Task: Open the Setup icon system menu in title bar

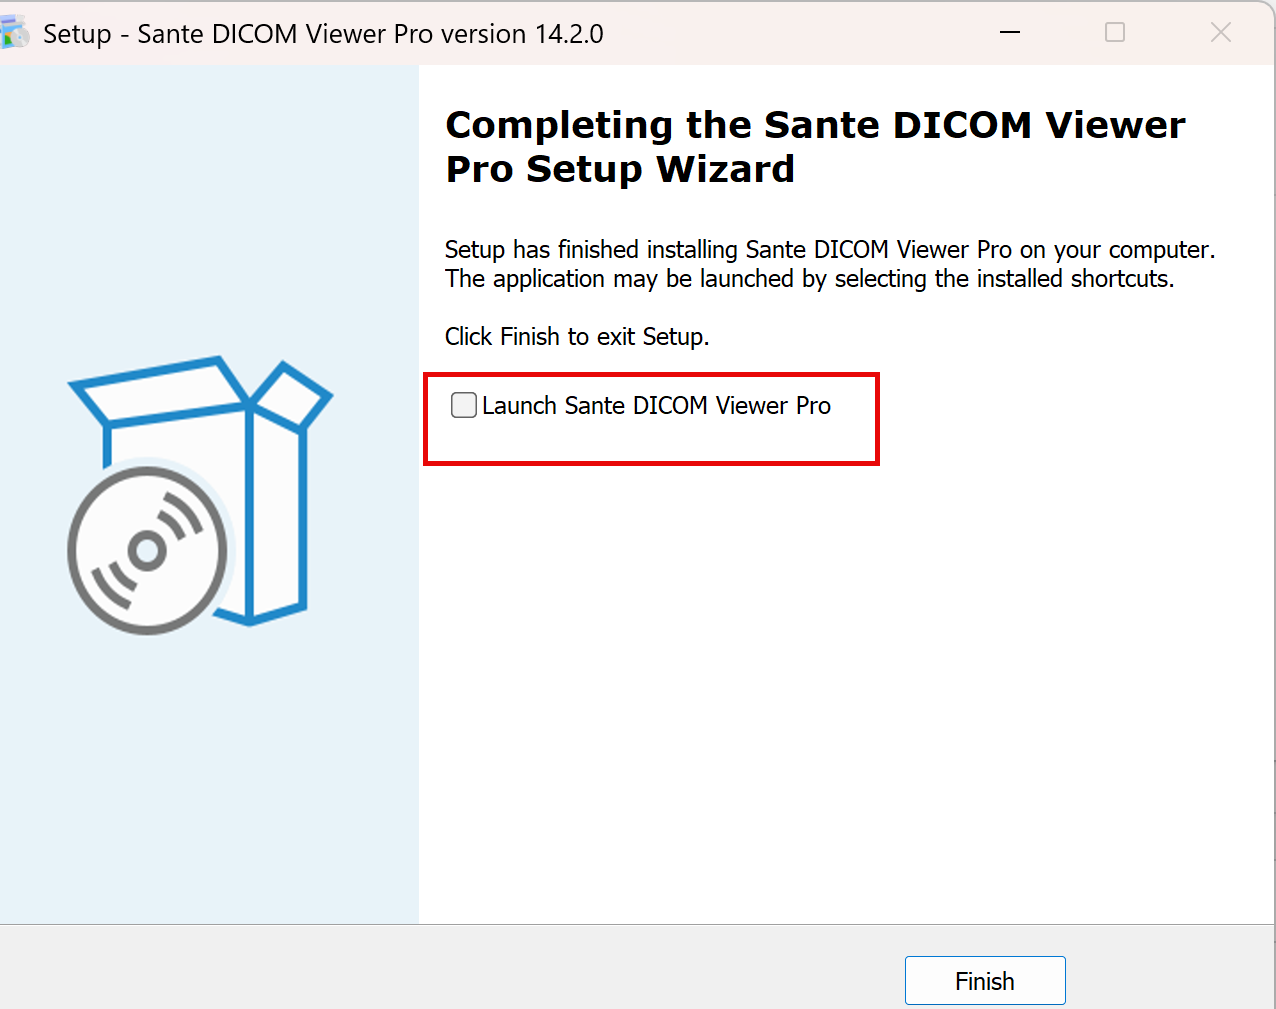Action: point(15,33)
